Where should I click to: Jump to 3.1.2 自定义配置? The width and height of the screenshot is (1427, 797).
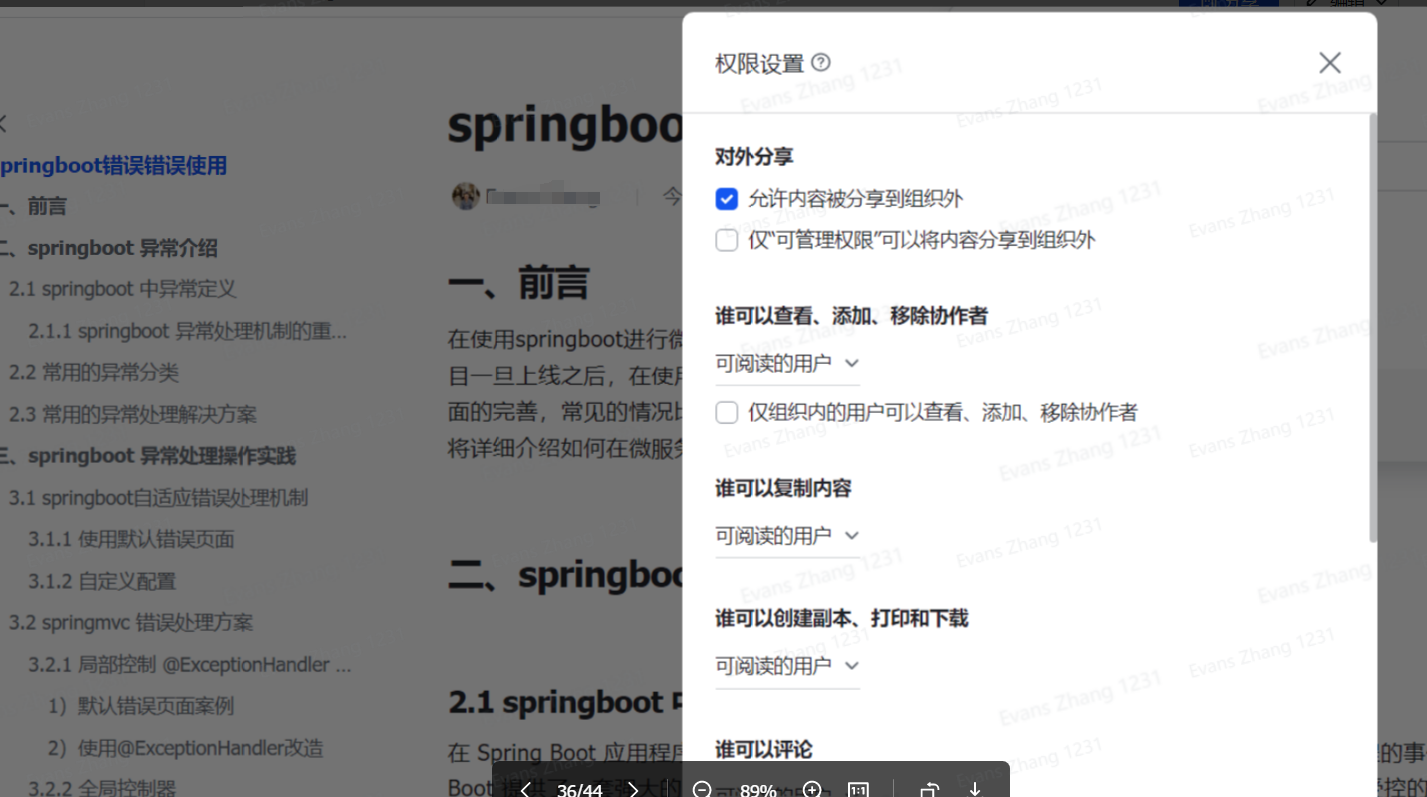coord(101,581)
